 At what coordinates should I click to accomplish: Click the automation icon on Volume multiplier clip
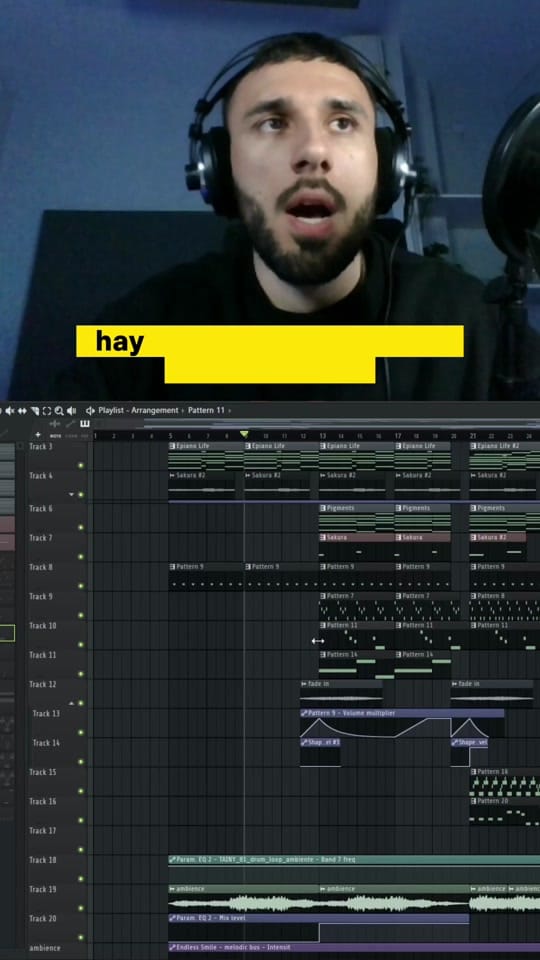(304, 713)
